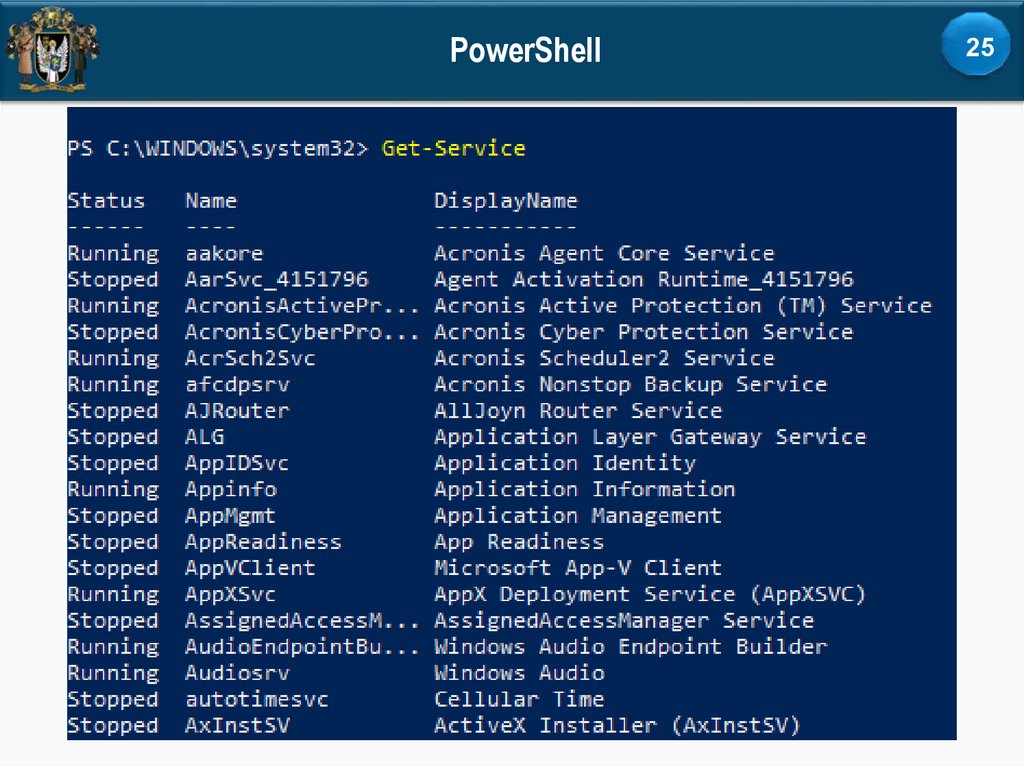The image size is (1024, 767).
Task: Click the Get-Service command text
Action: [453, 149]
